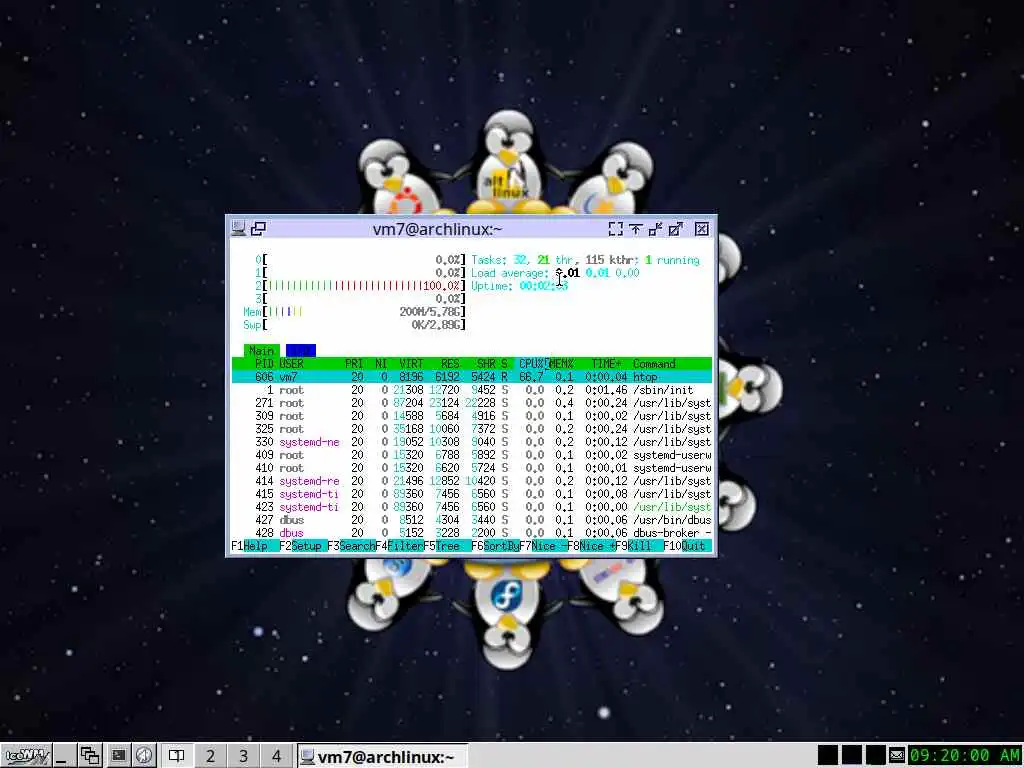Select the htop process row PID 606
The width and height of the screenshot is (1024, 768).
(x=472, y=377)
